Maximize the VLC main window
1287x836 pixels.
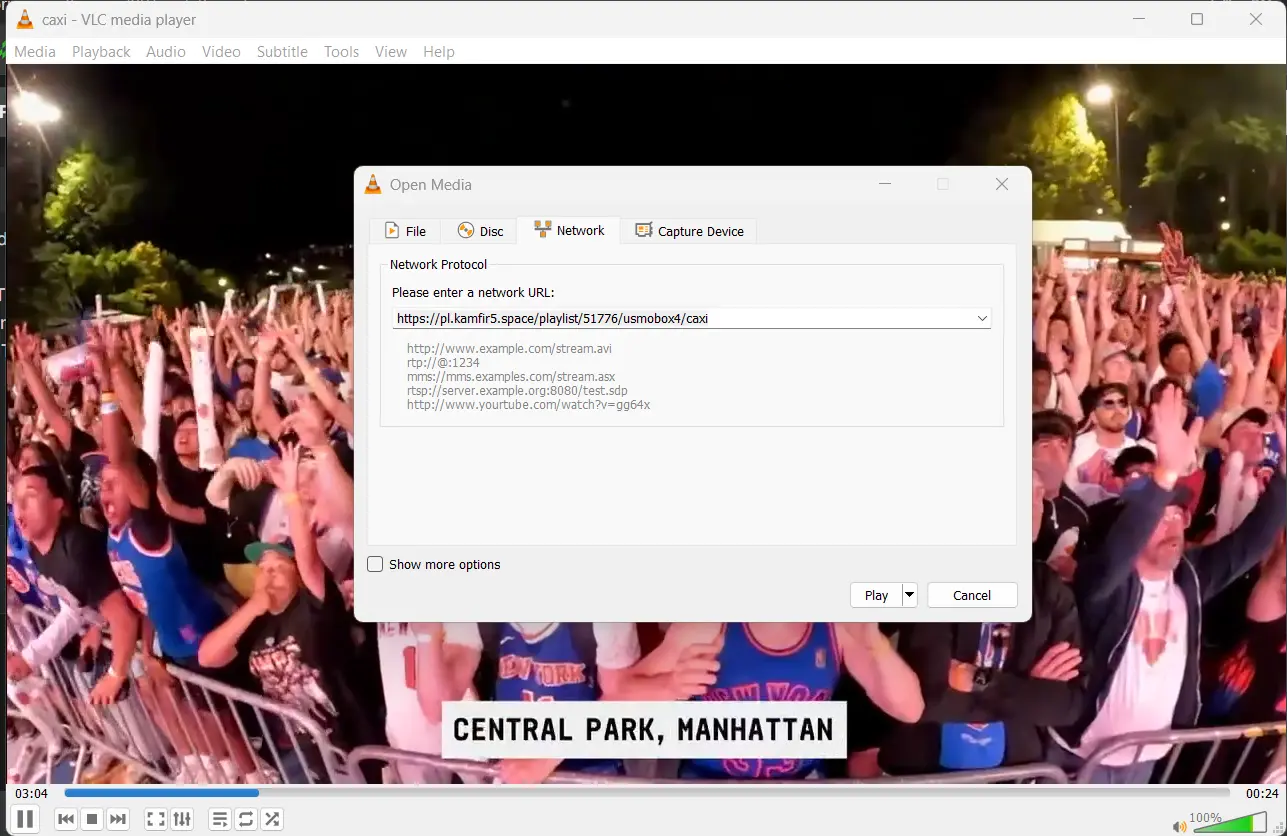tap(1197, 19)
